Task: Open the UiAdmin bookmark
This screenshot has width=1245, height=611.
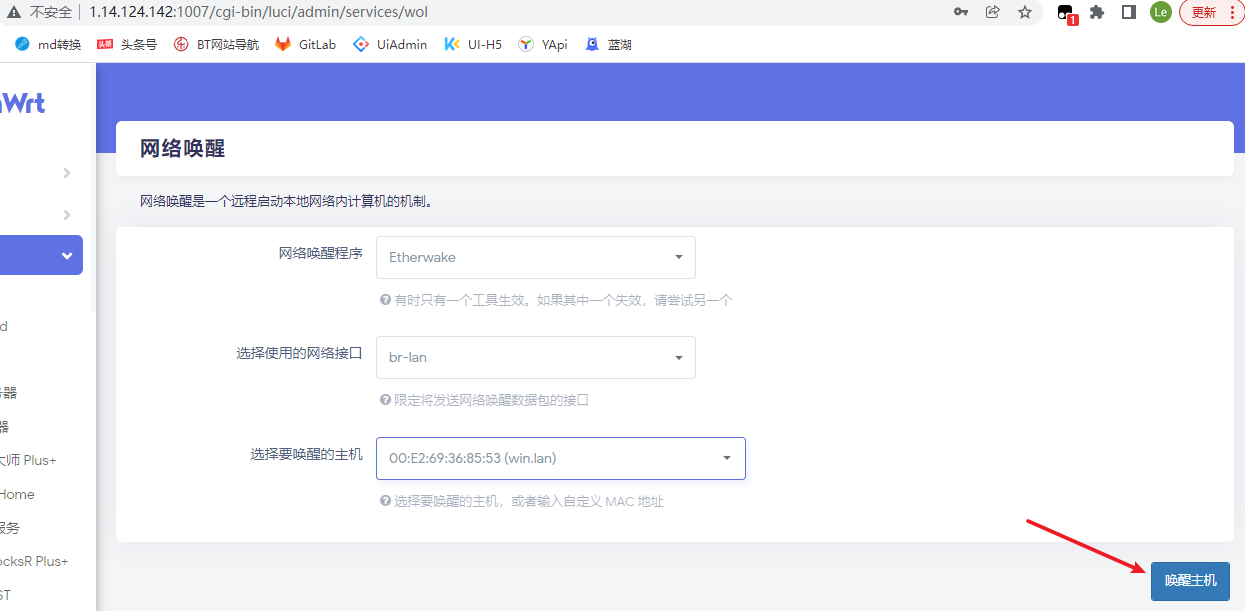Action: click(x=389, y=44)
